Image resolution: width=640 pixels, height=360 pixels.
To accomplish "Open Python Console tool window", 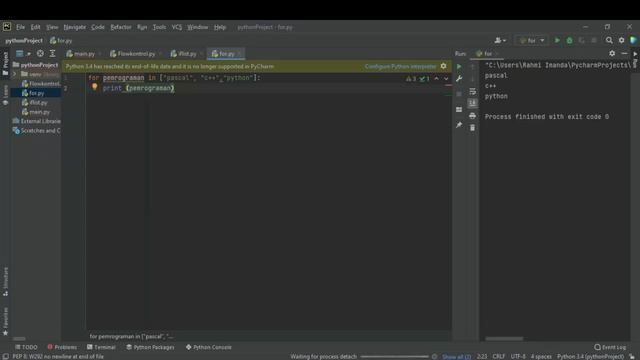I will click(209, 347).
